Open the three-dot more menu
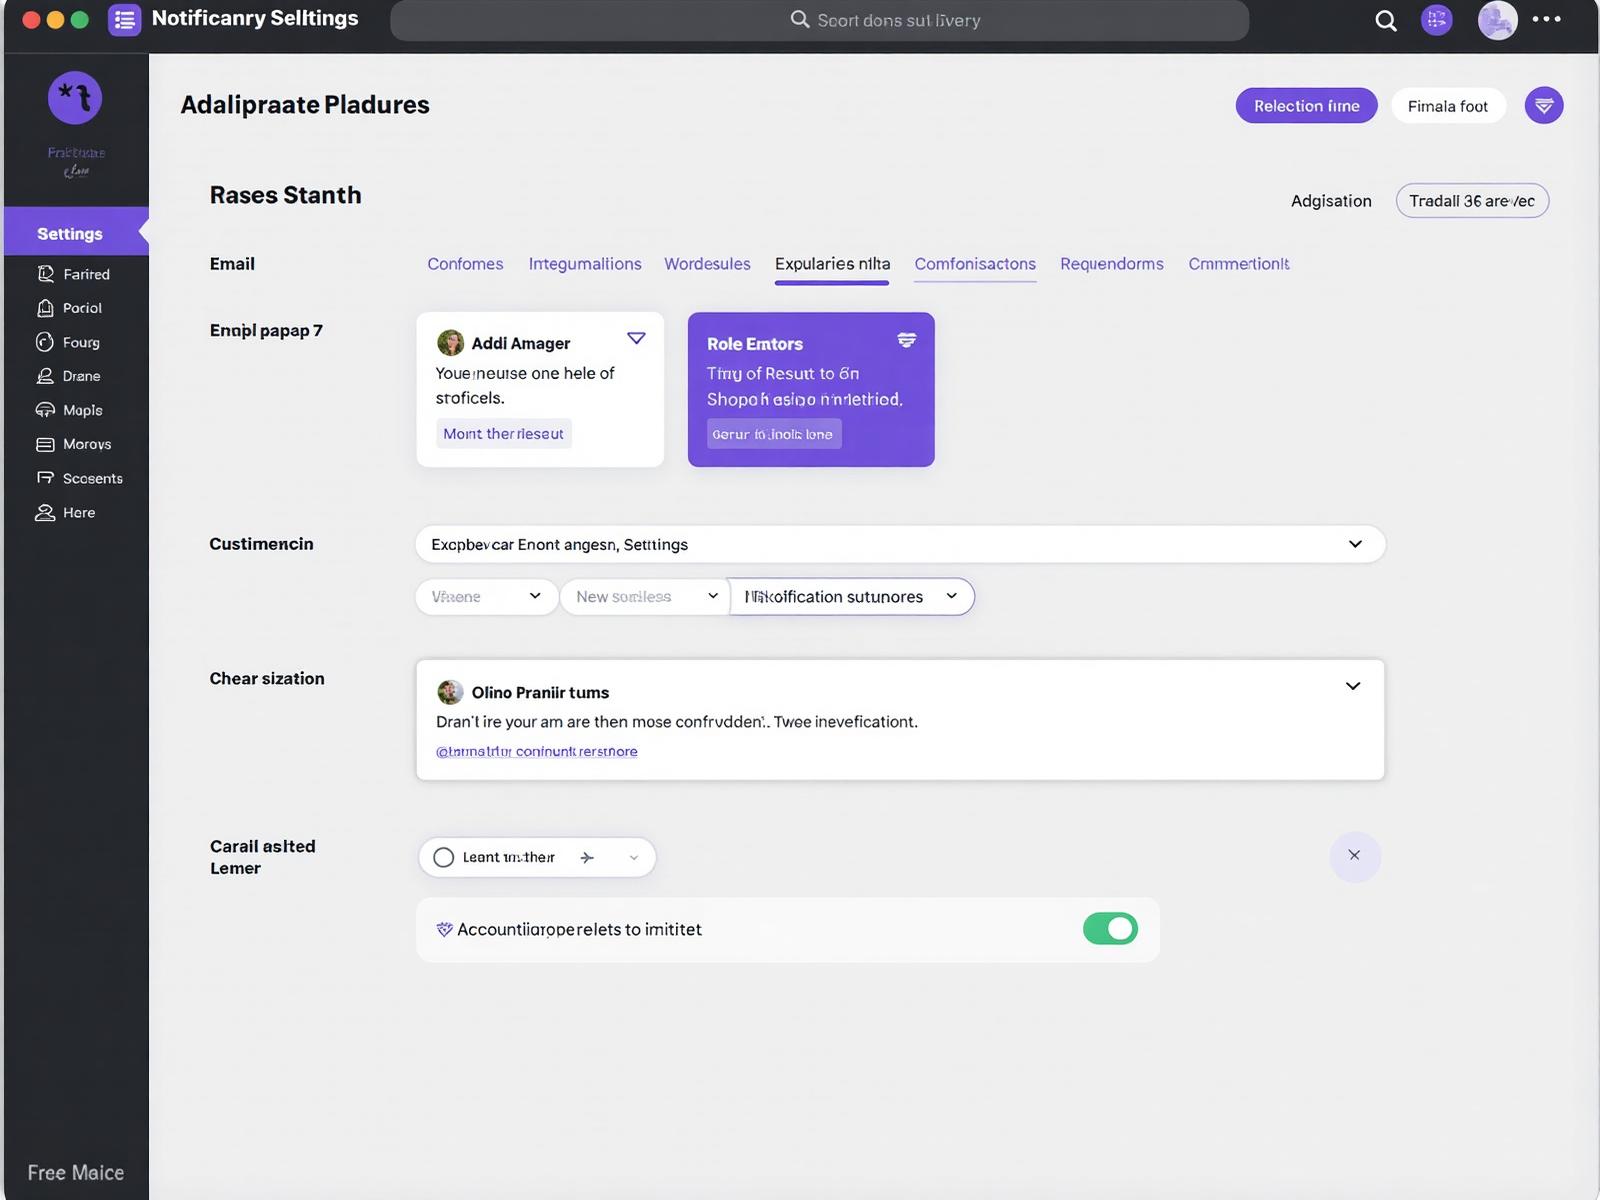The height and width of the screenshot is (1200, 1600). 1546,19
